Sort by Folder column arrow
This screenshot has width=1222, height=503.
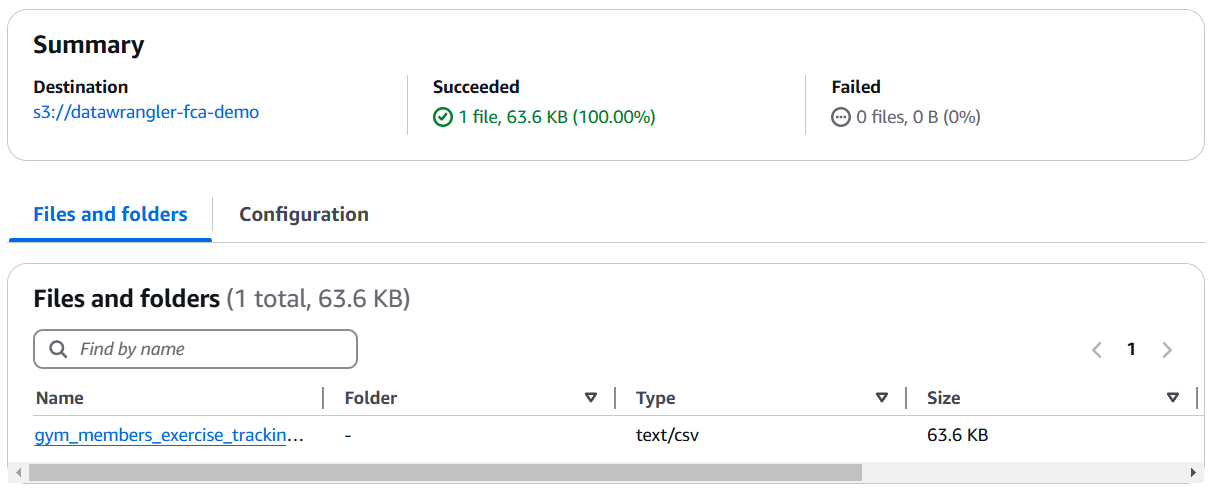point(590,398)
